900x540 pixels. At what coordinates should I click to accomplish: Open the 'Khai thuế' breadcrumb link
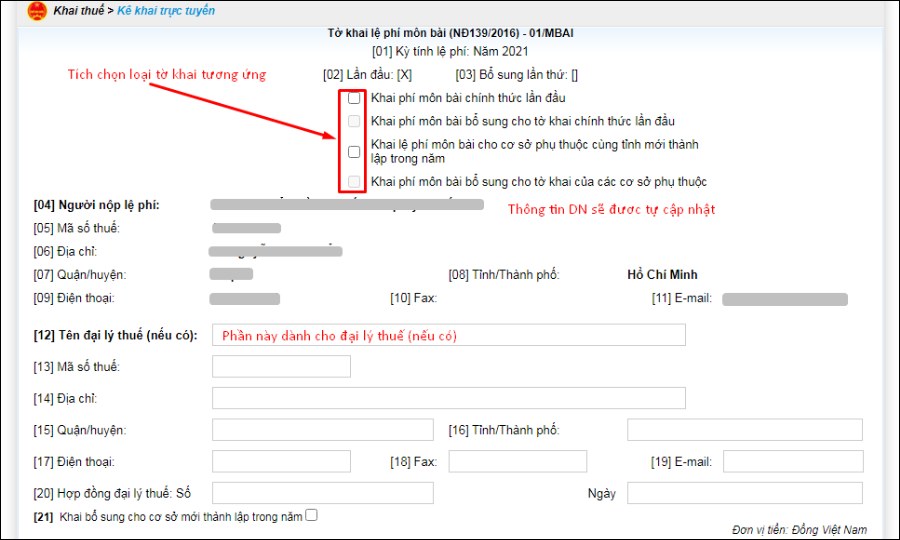[x=80, y=11]
